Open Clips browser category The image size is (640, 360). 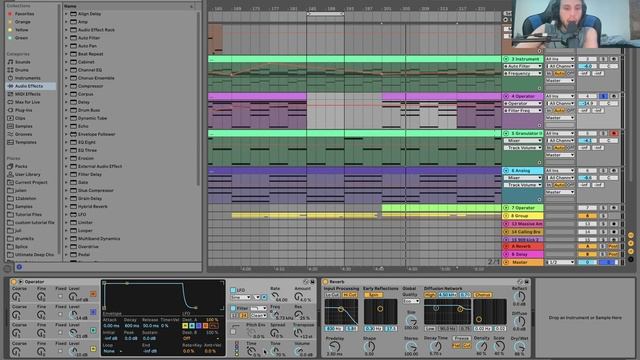click(20, 118)
